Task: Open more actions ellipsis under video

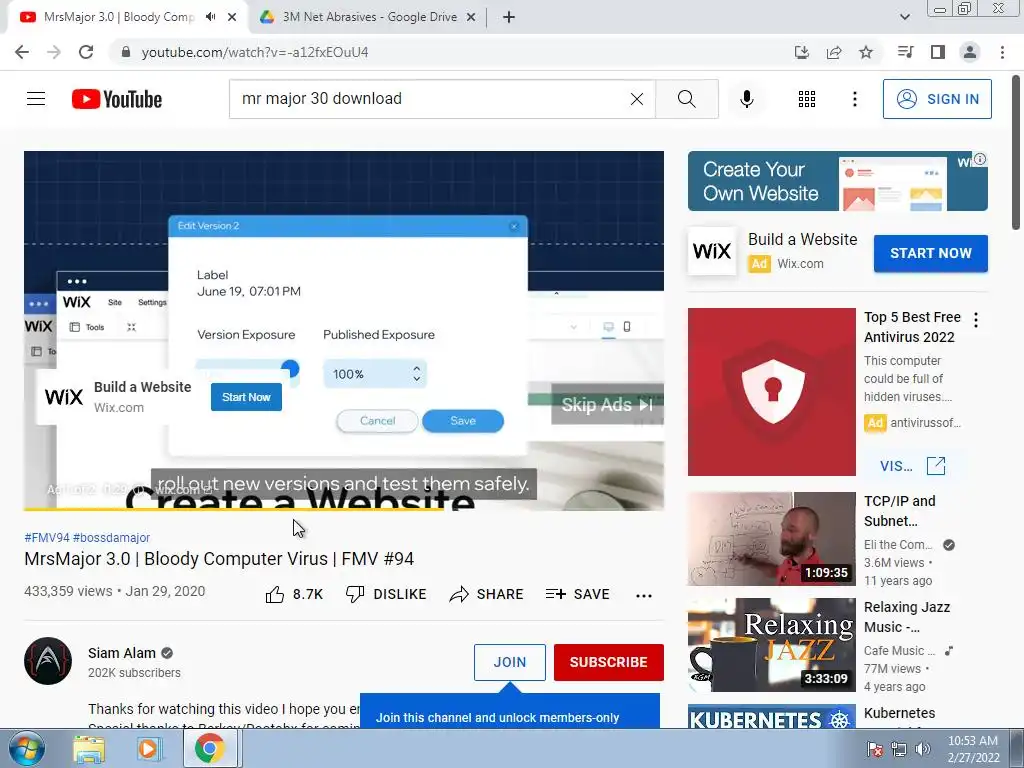Action: [x=644, y=595]
